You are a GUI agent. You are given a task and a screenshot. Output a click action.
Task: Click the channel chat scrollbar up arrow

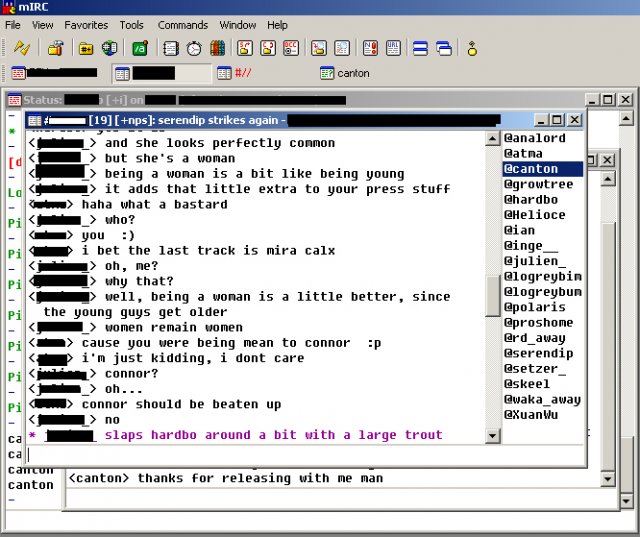pos(492,139)
